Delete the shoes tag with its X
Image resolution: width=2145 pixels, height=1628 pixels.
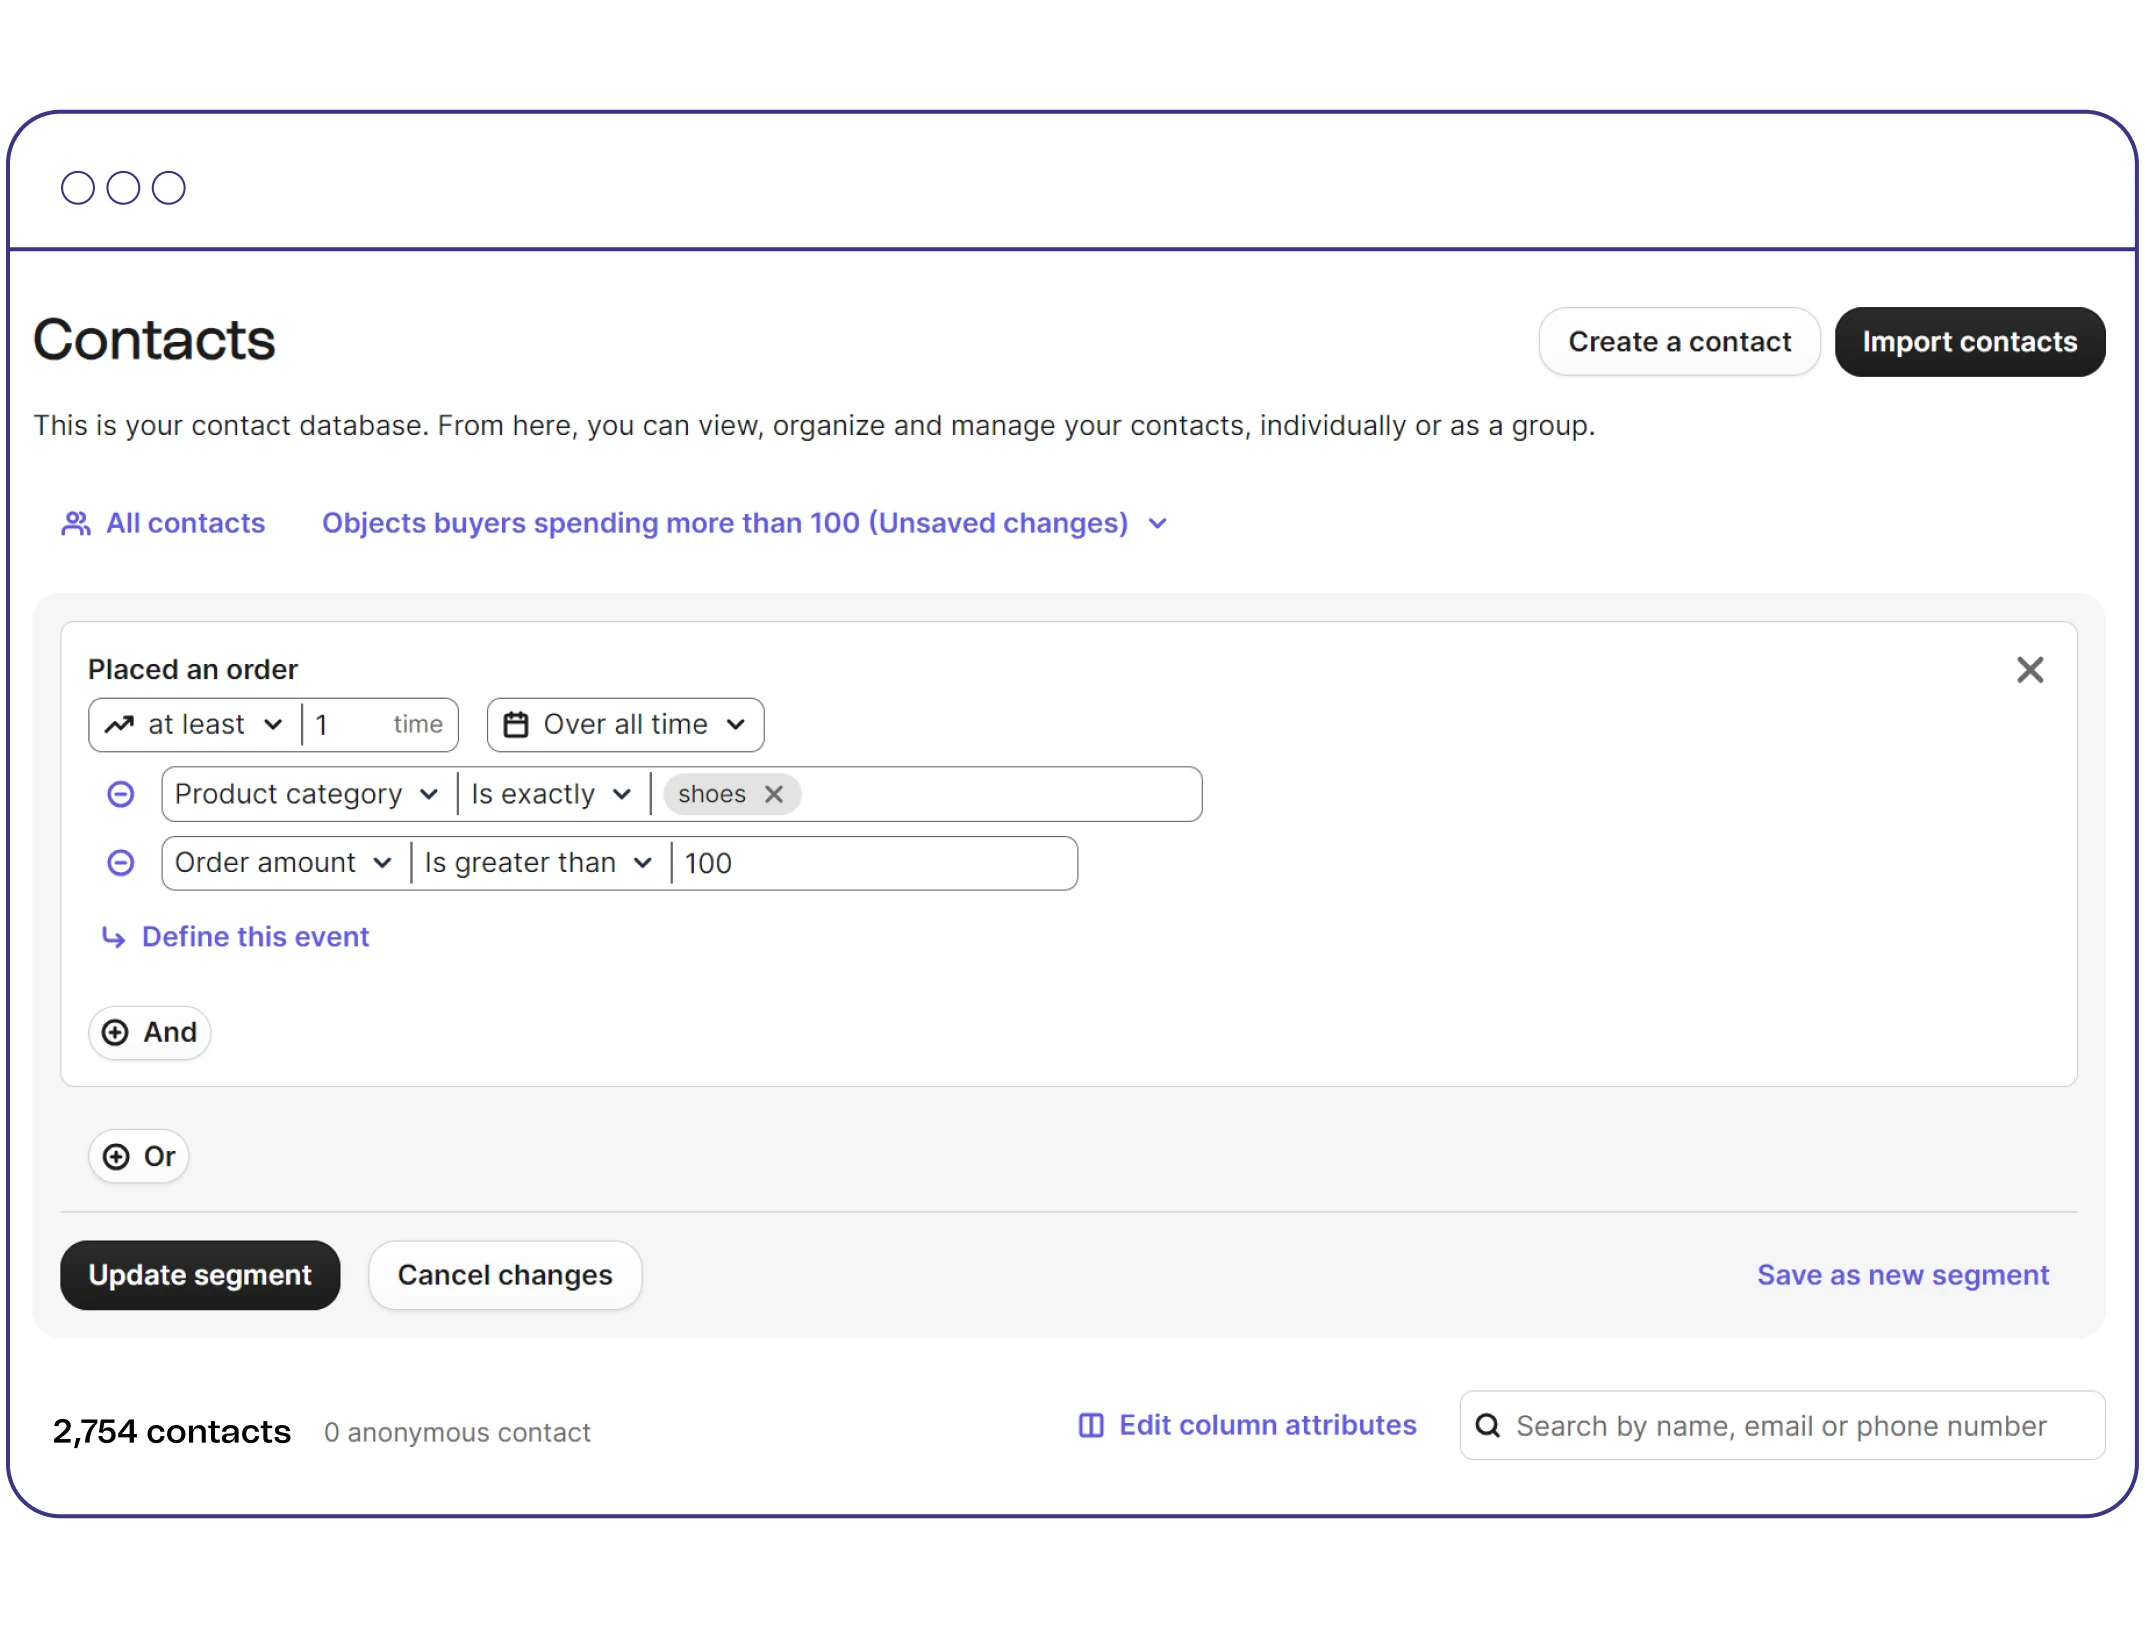pos(773,794)
